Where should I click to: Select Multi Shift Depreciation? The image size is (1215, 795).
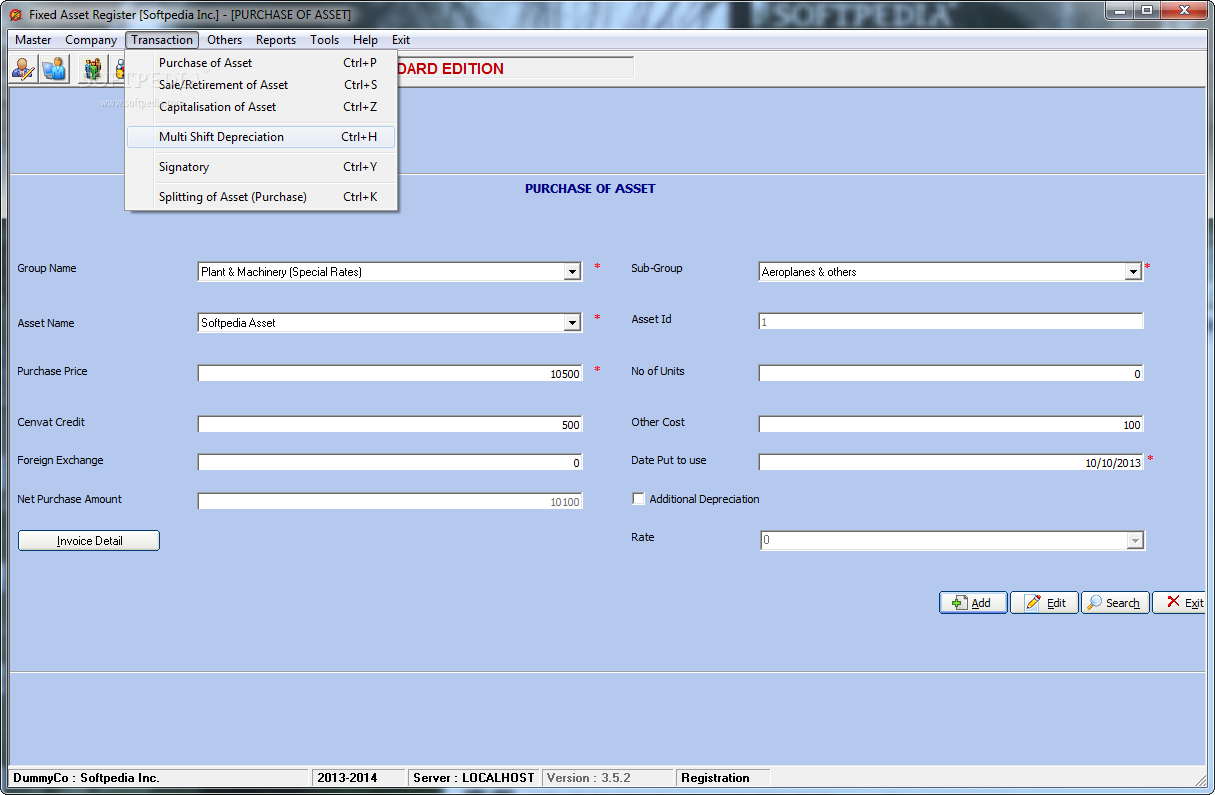[x=262, y=137]
